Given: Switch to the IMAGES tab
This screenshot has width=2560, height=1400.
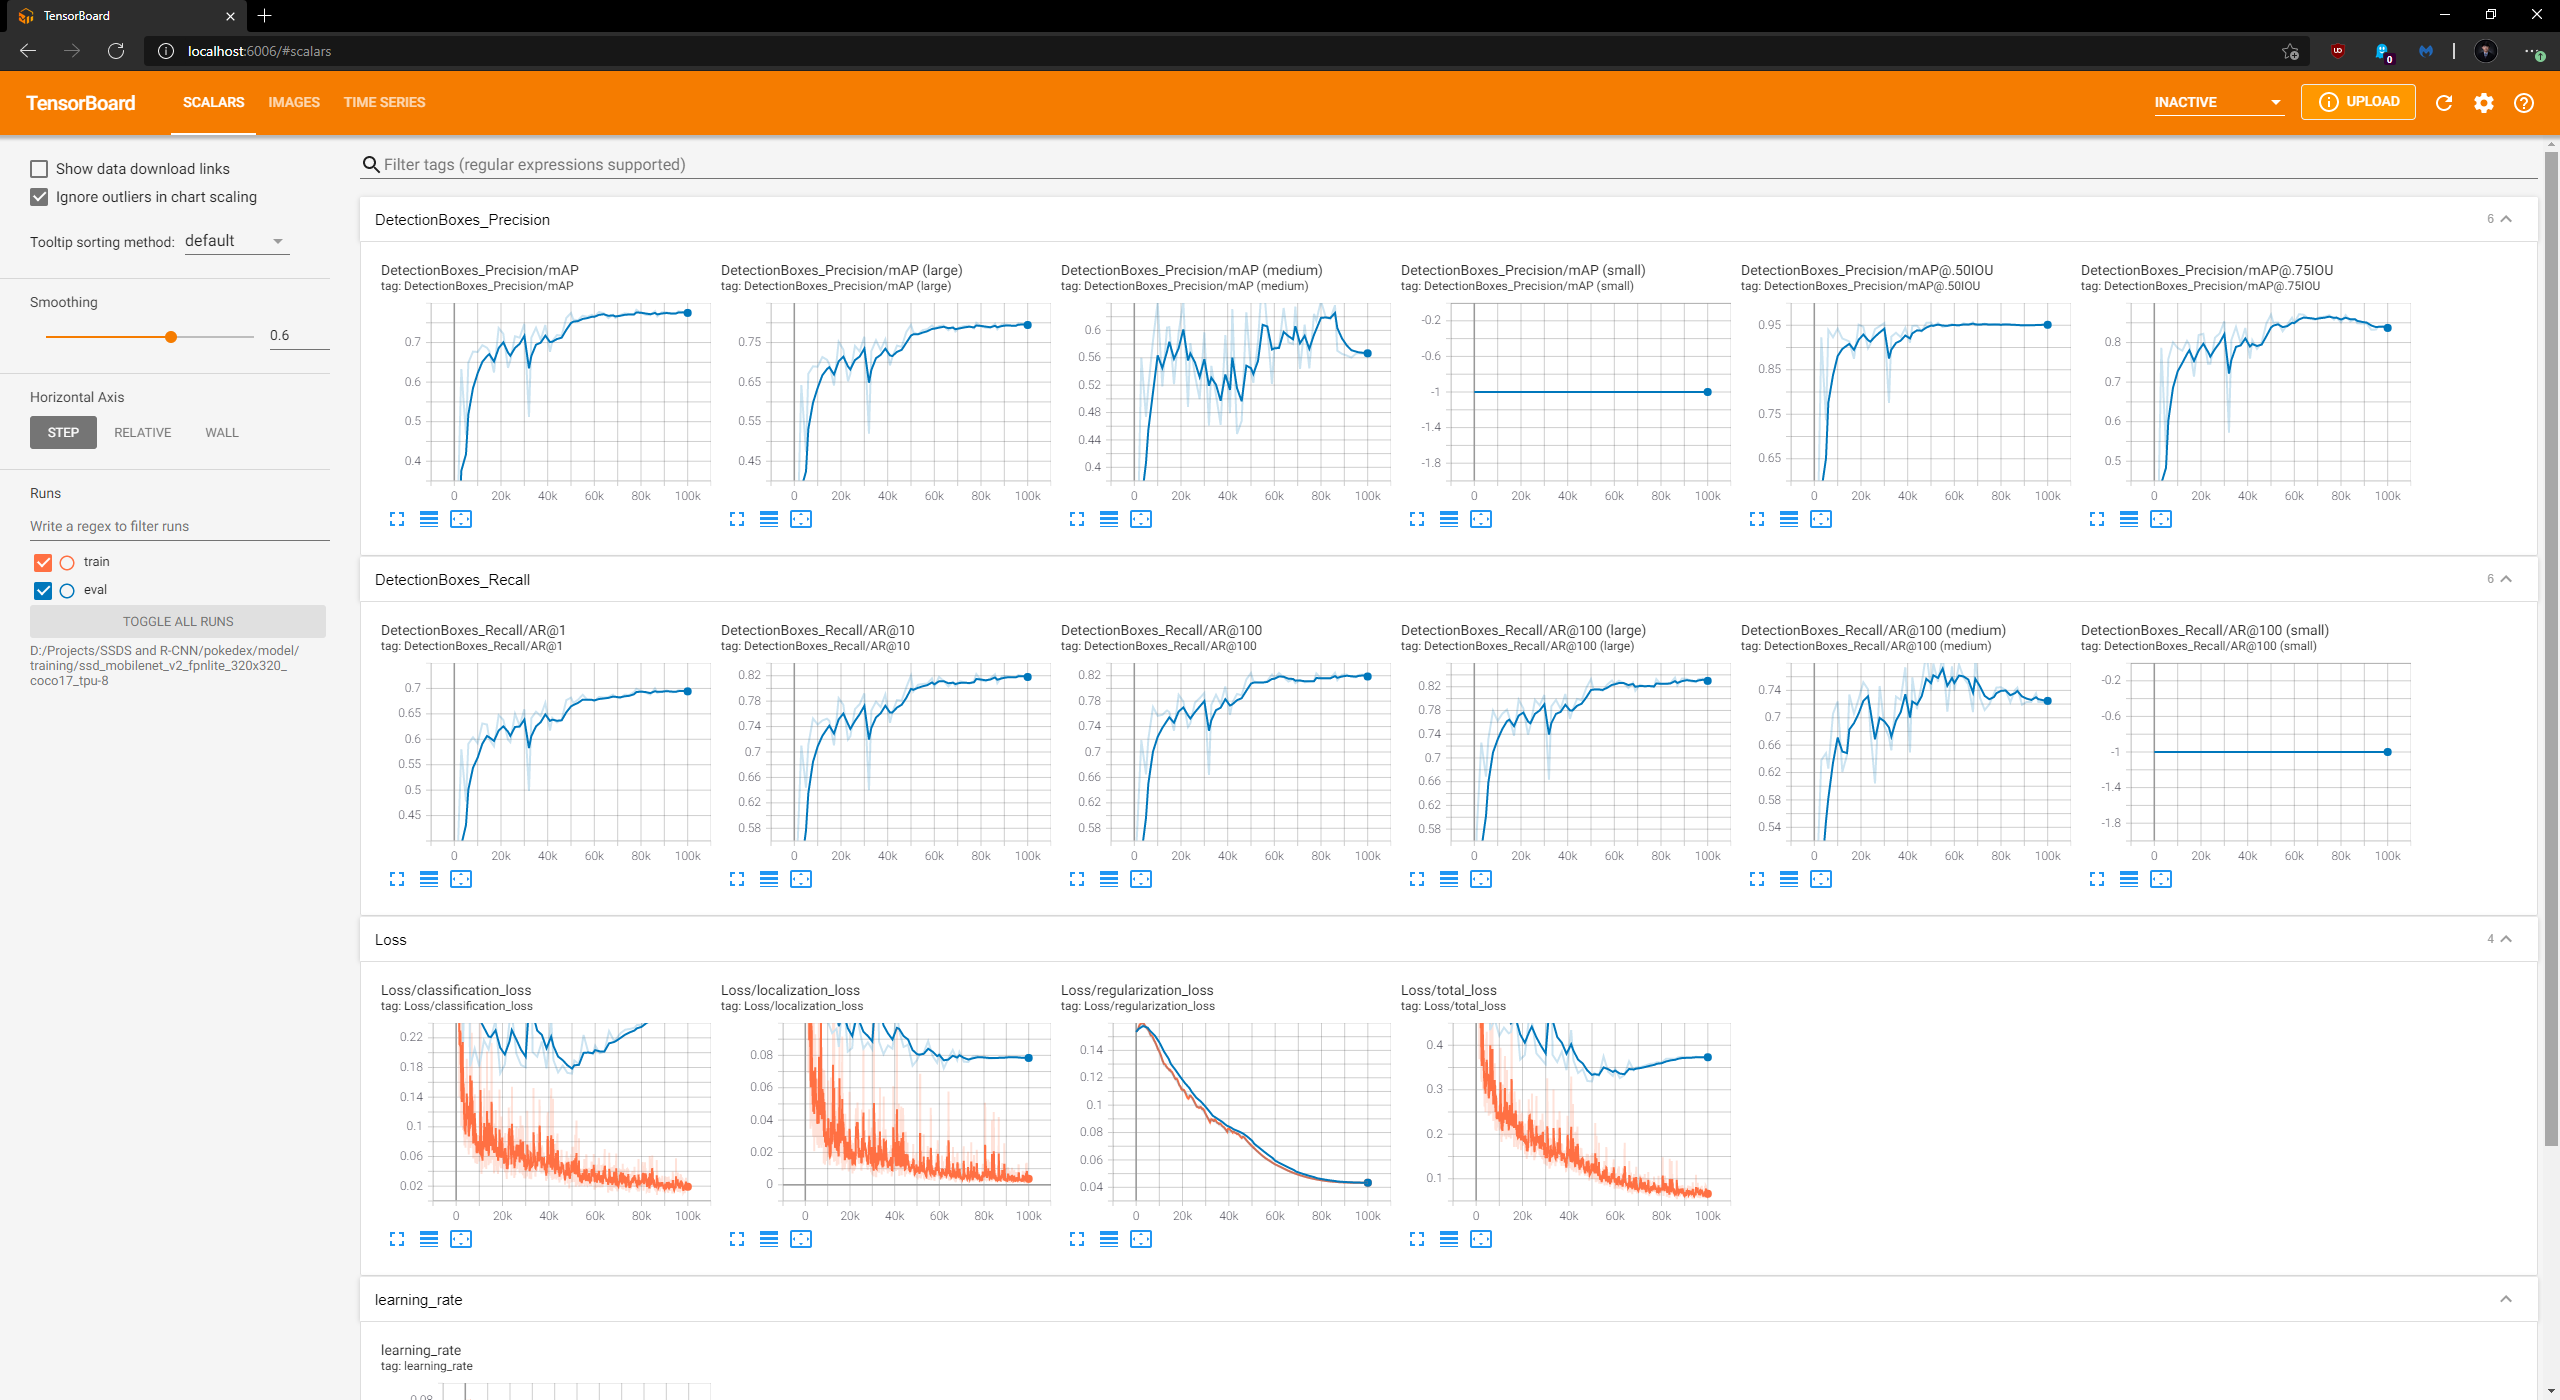Looking at the screenshot, I should click(x=294, y=102).
